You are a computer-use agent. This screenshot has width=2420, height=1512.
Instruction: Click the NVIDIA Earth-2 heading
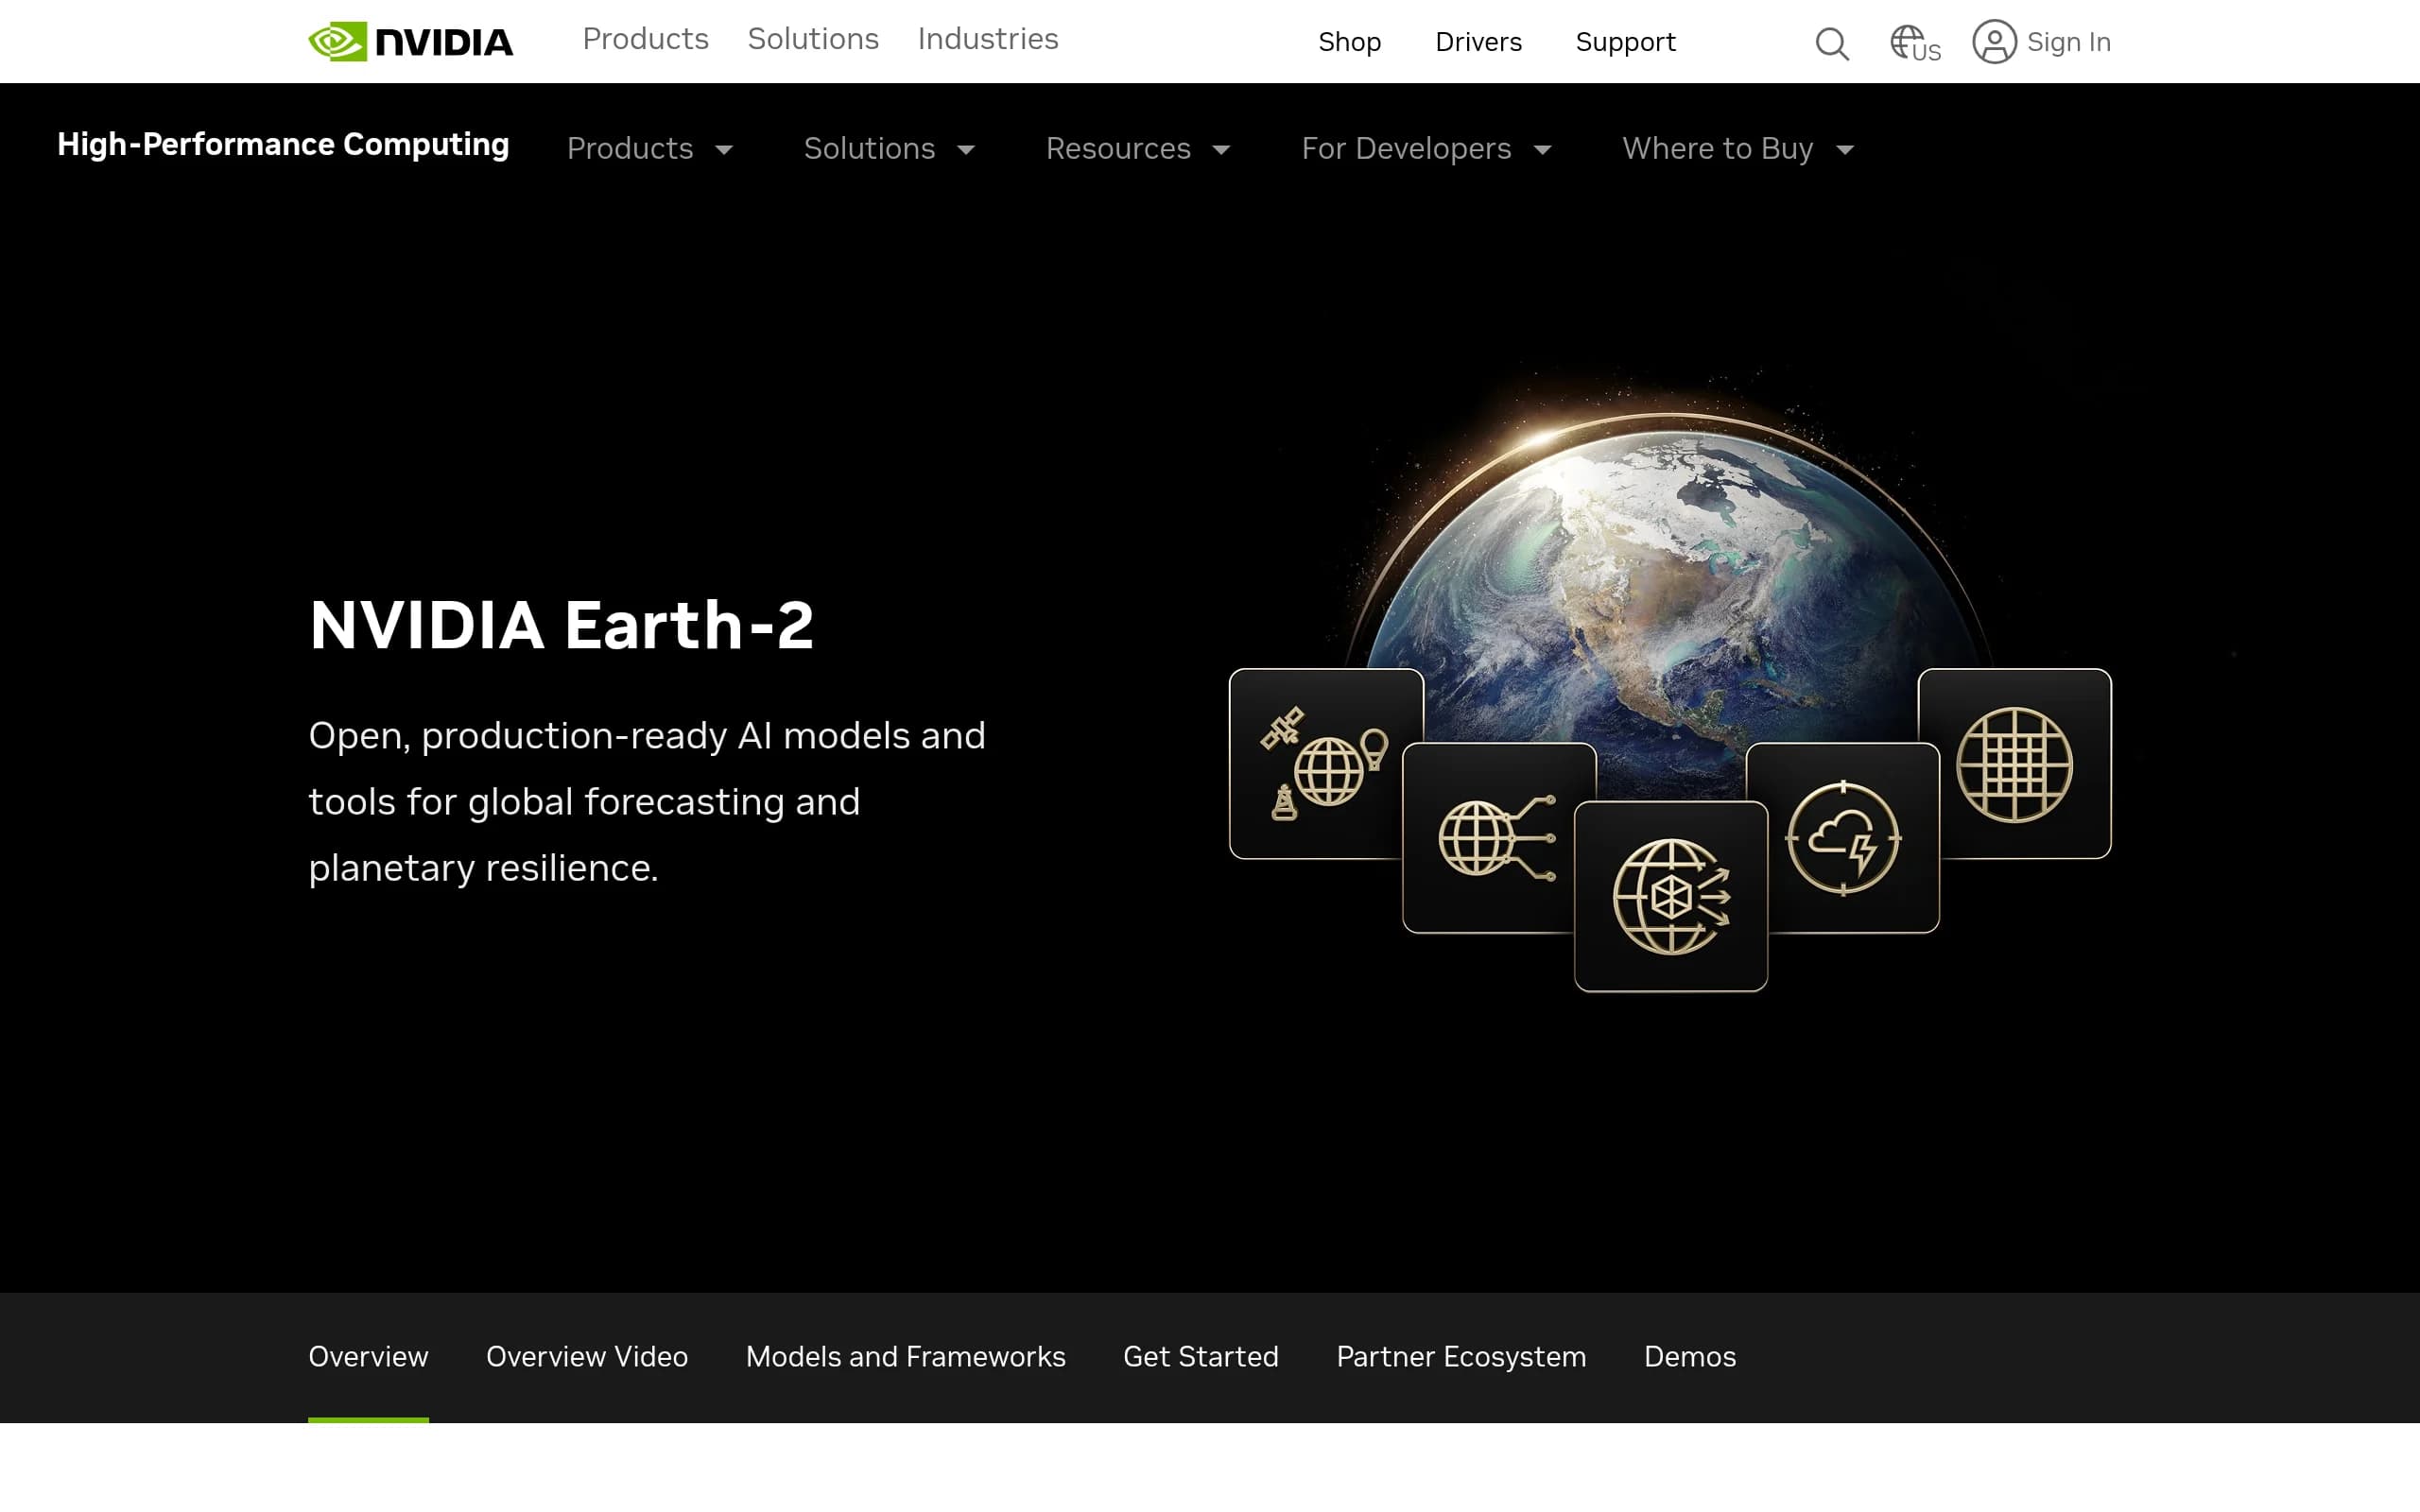coord(561,625)
